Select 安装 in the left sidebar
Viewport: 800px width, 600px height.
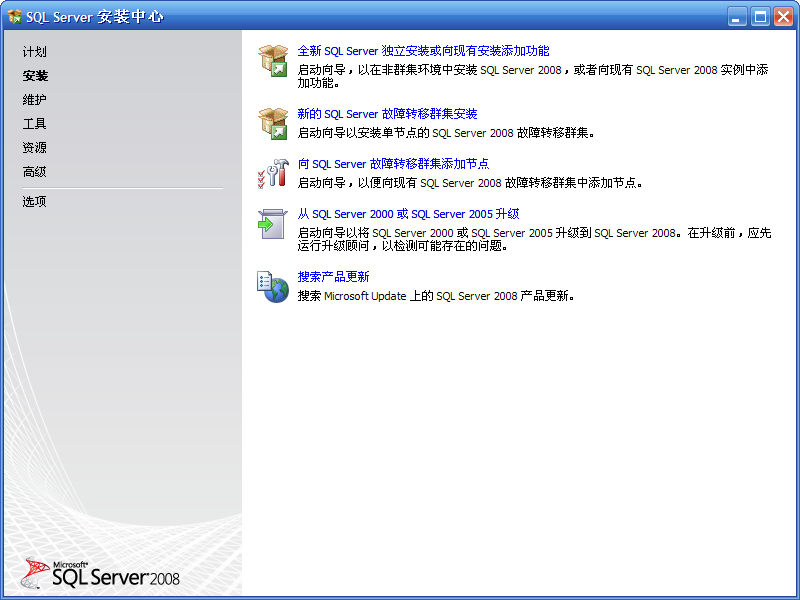coord(35,76)
